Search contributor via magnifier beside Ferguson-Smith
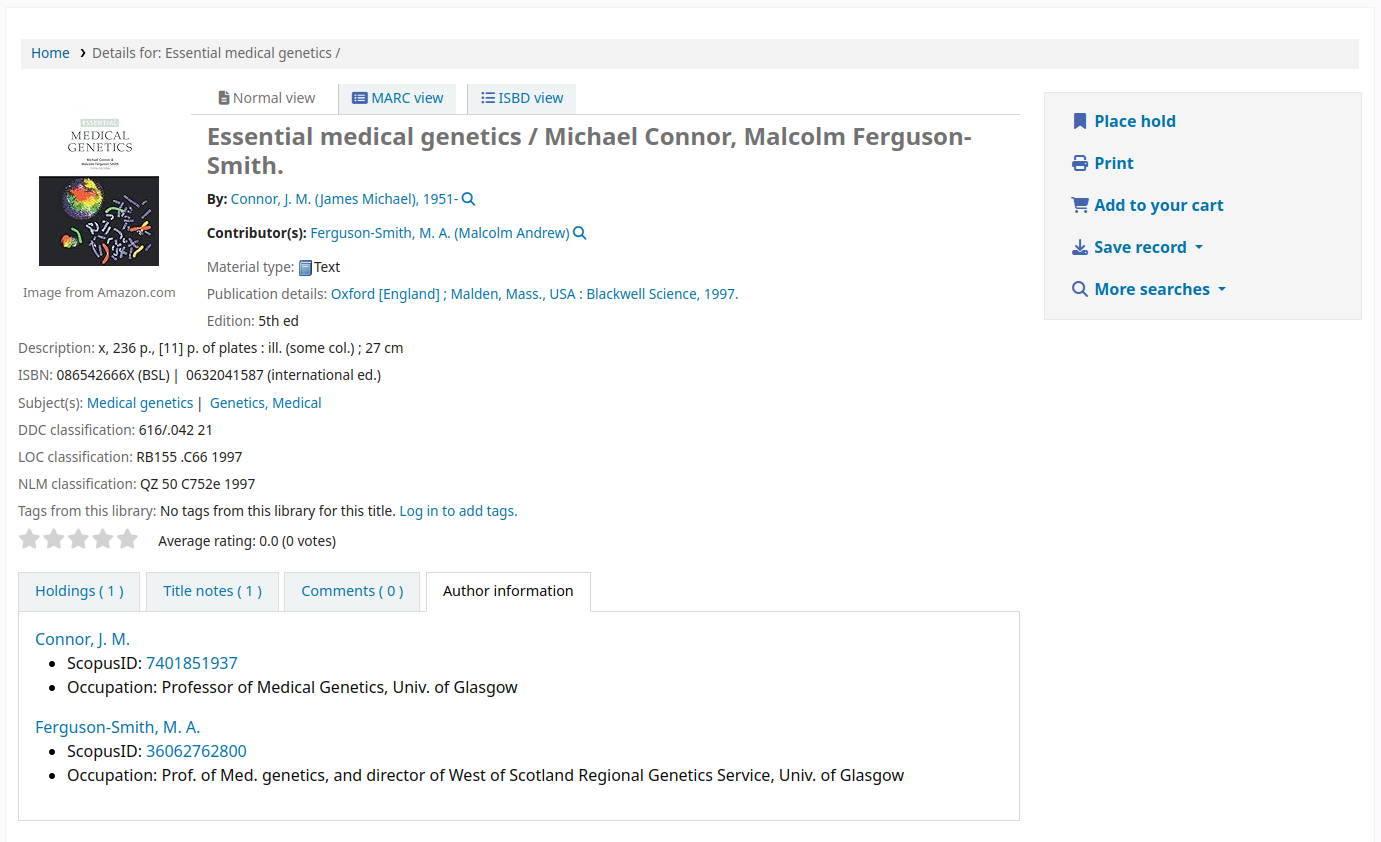Image resolution: width=1381 pixels, height=842 pixels. 579,232
